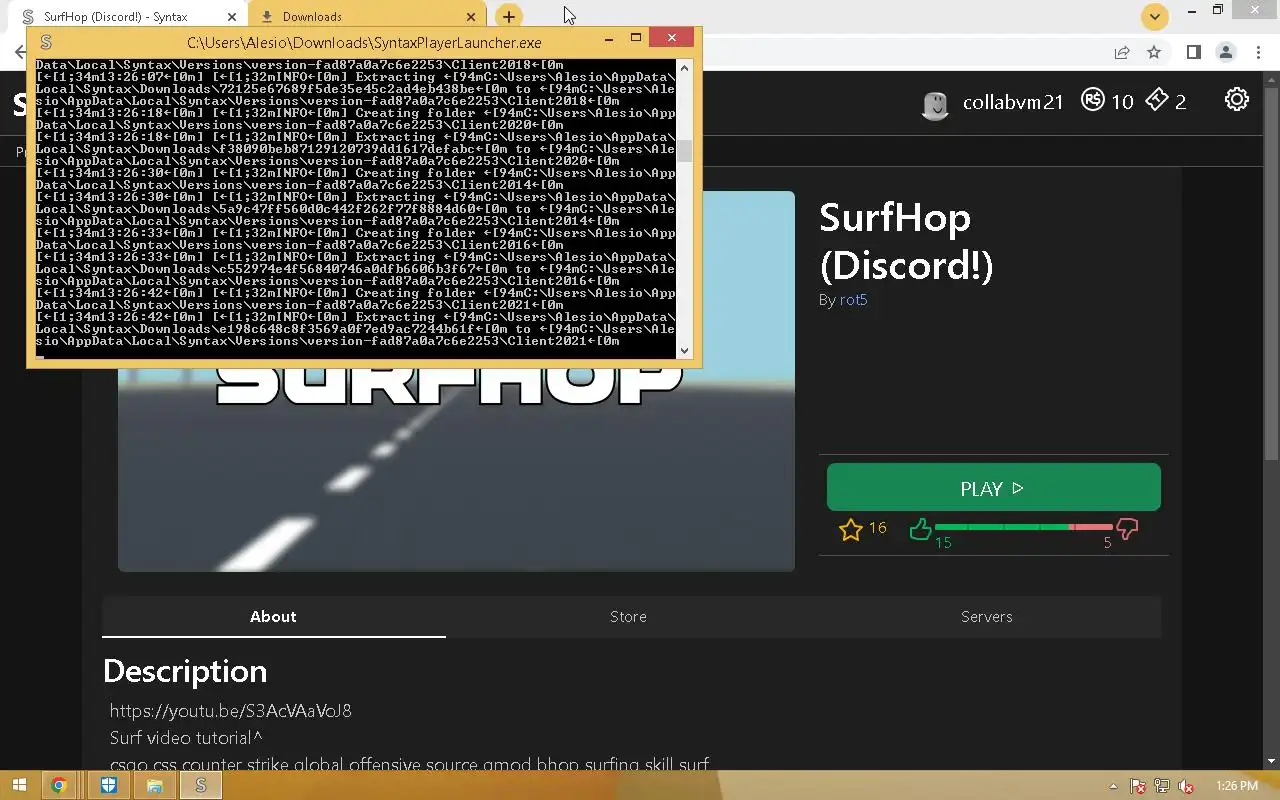1280x800 pixels.
Task: Click the tickets icon next to 2
Action: tap(1157, 100)
